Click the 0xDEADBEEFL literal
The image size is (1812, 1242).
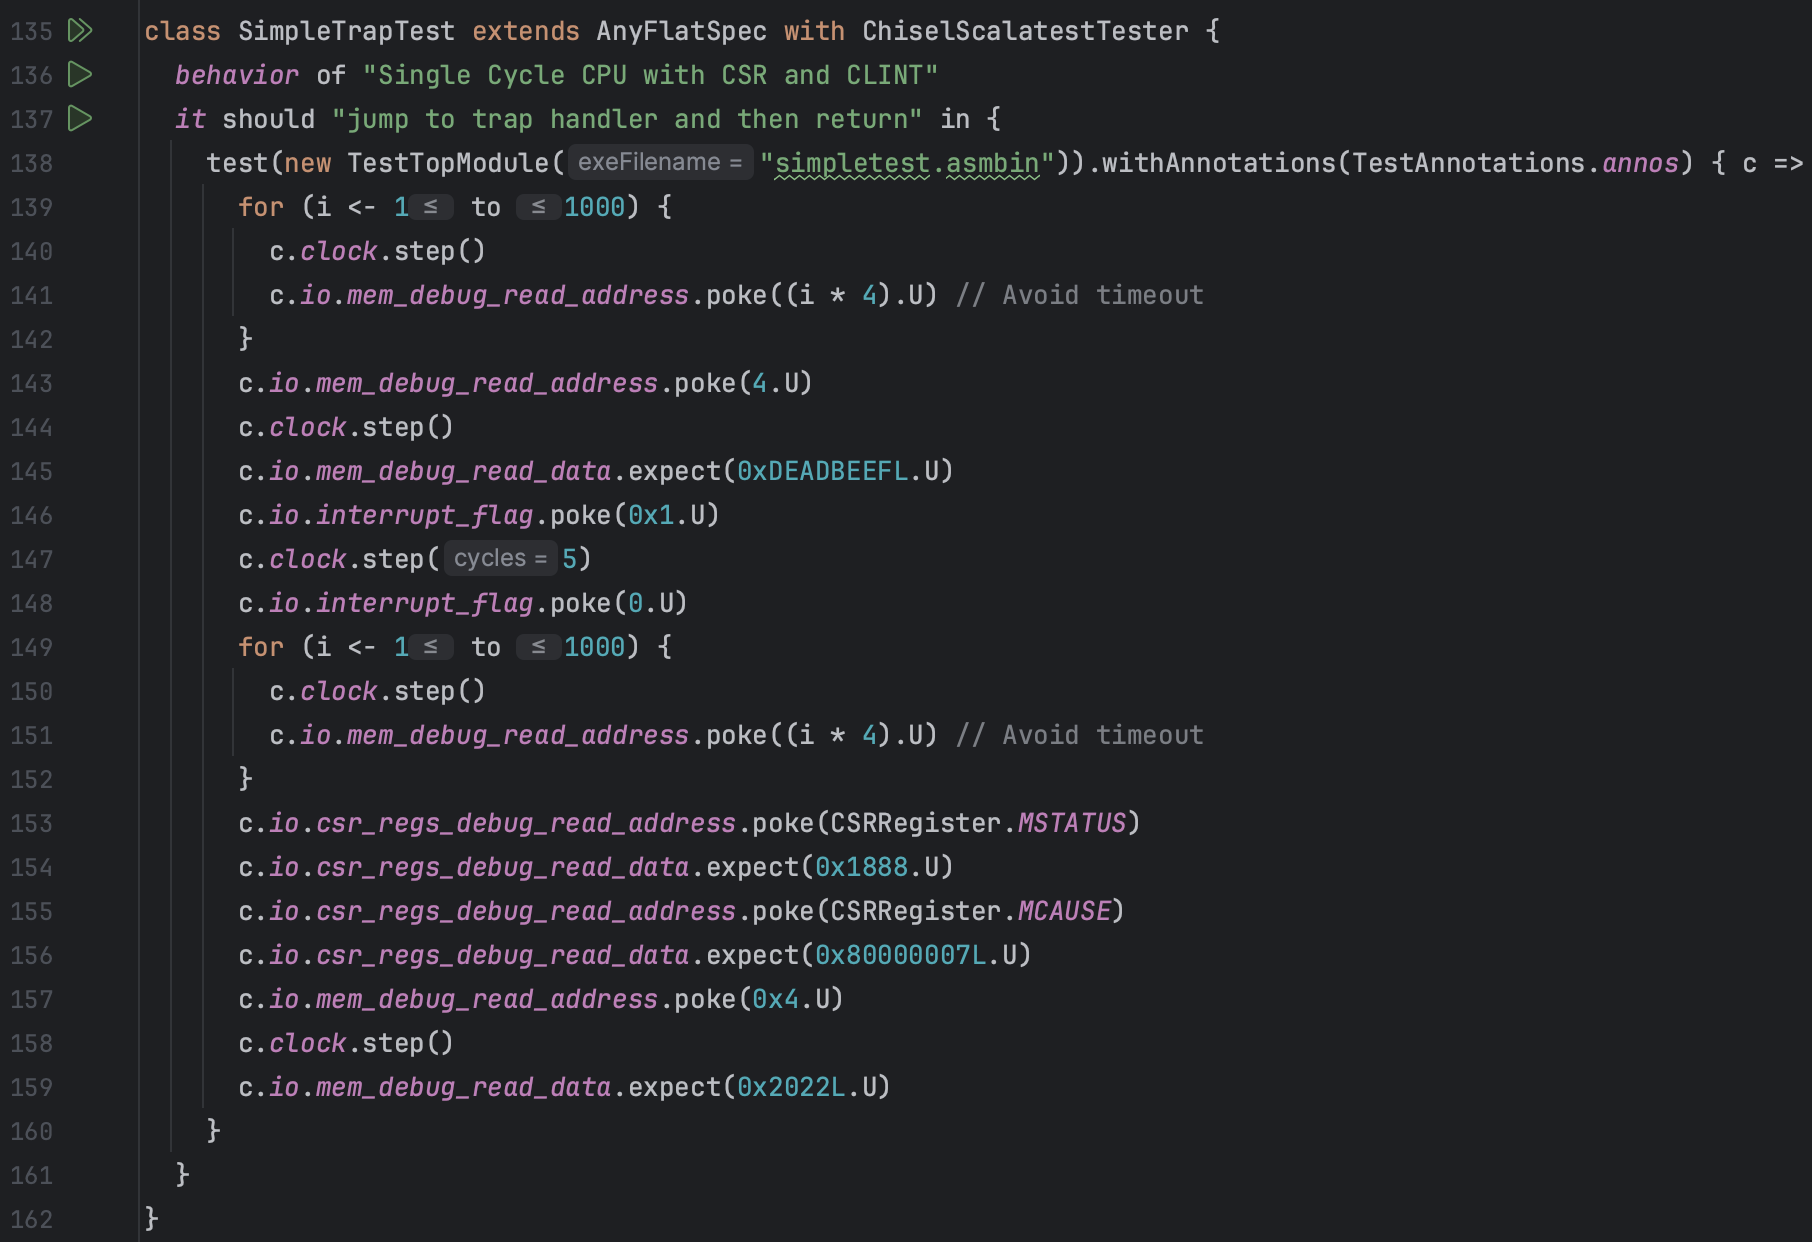[822, 471]
